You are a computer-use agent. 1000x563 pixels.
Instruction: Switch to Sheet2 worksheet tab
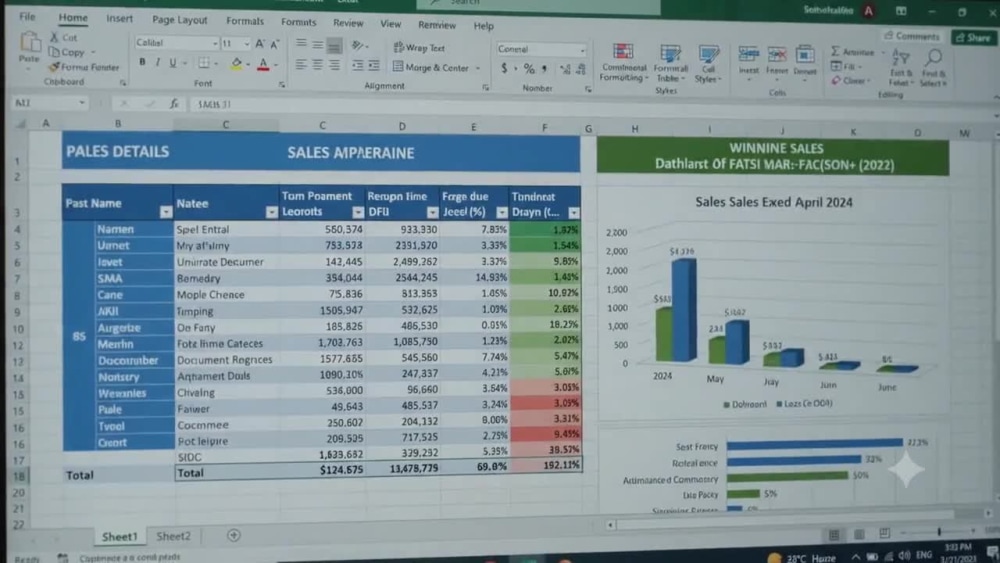pyautogui.click(x=173, y=536)
